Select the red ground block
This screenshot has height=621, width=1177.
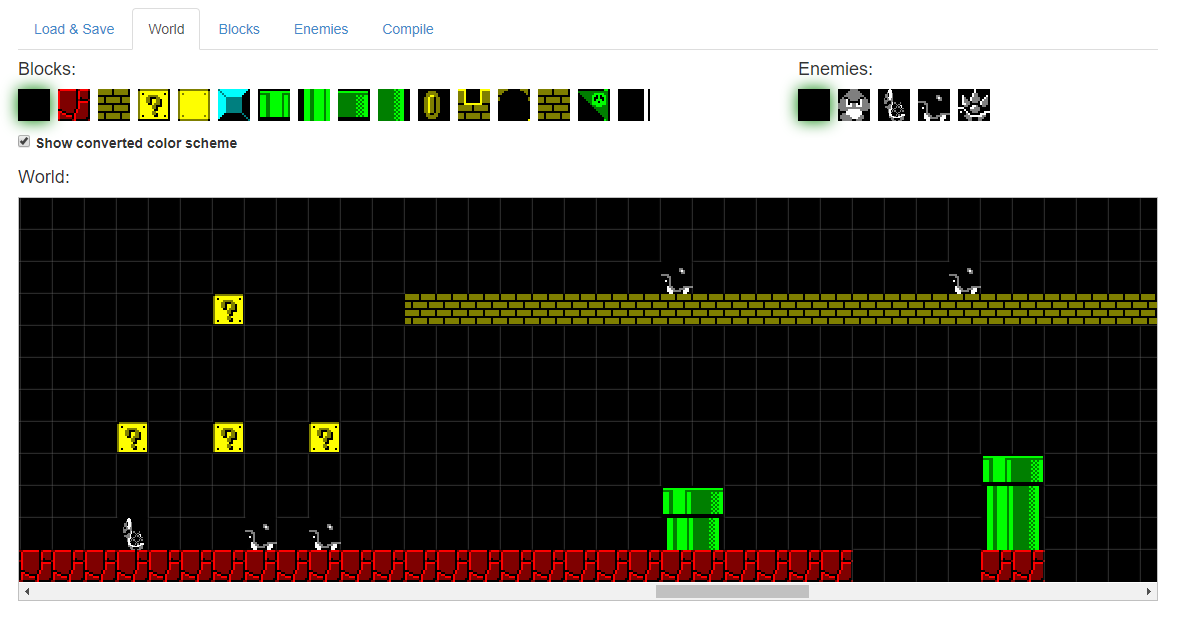[x=74, y=105]
